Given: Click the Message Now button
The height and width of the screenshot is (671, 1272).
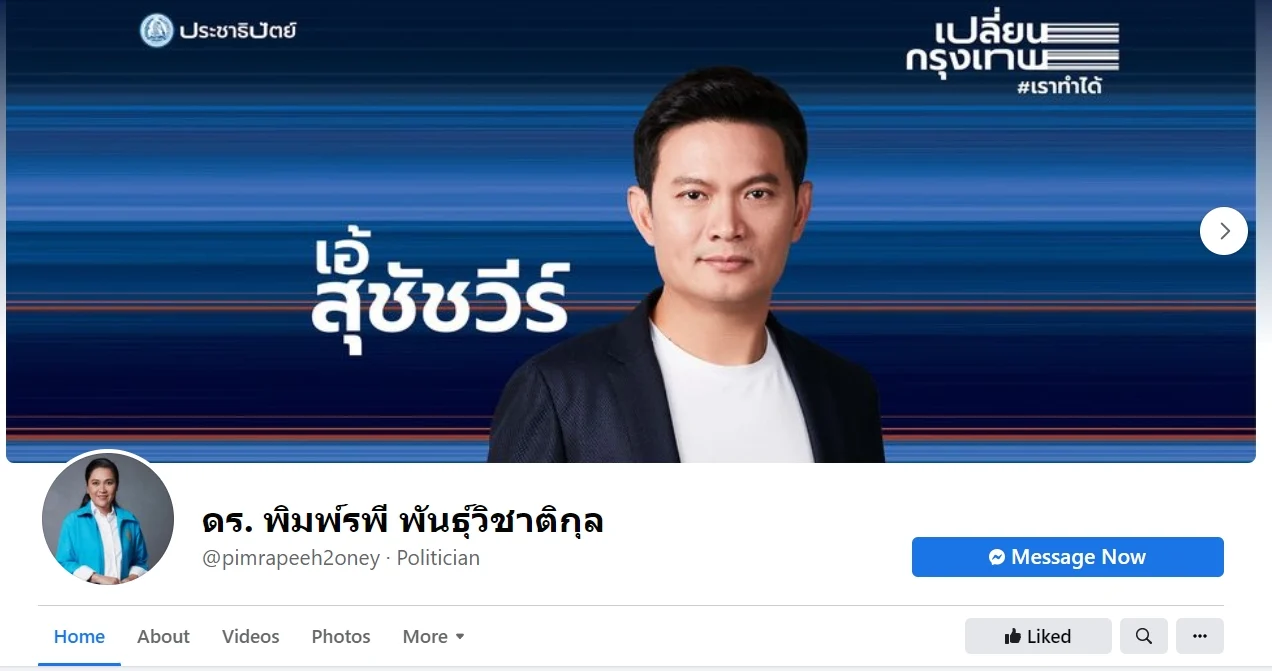Looking at the screenshot, I should click(1068, 557).
